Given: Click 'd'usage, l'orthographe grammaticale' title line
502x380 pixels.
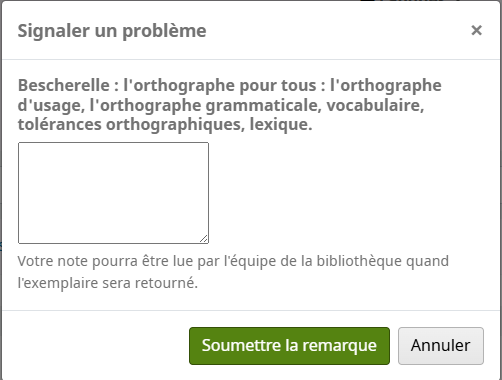Looking at the screenshot, I should pyautogui.click(x=169, y=105).
